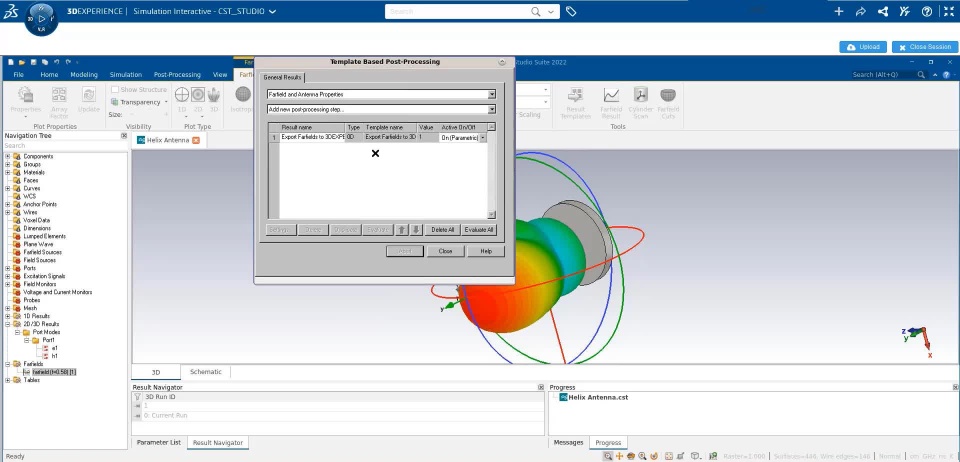The height and width of the screenshot is (462, 960).
Task: Open the Farfield Result tool
Action: [x=611, y=102]
